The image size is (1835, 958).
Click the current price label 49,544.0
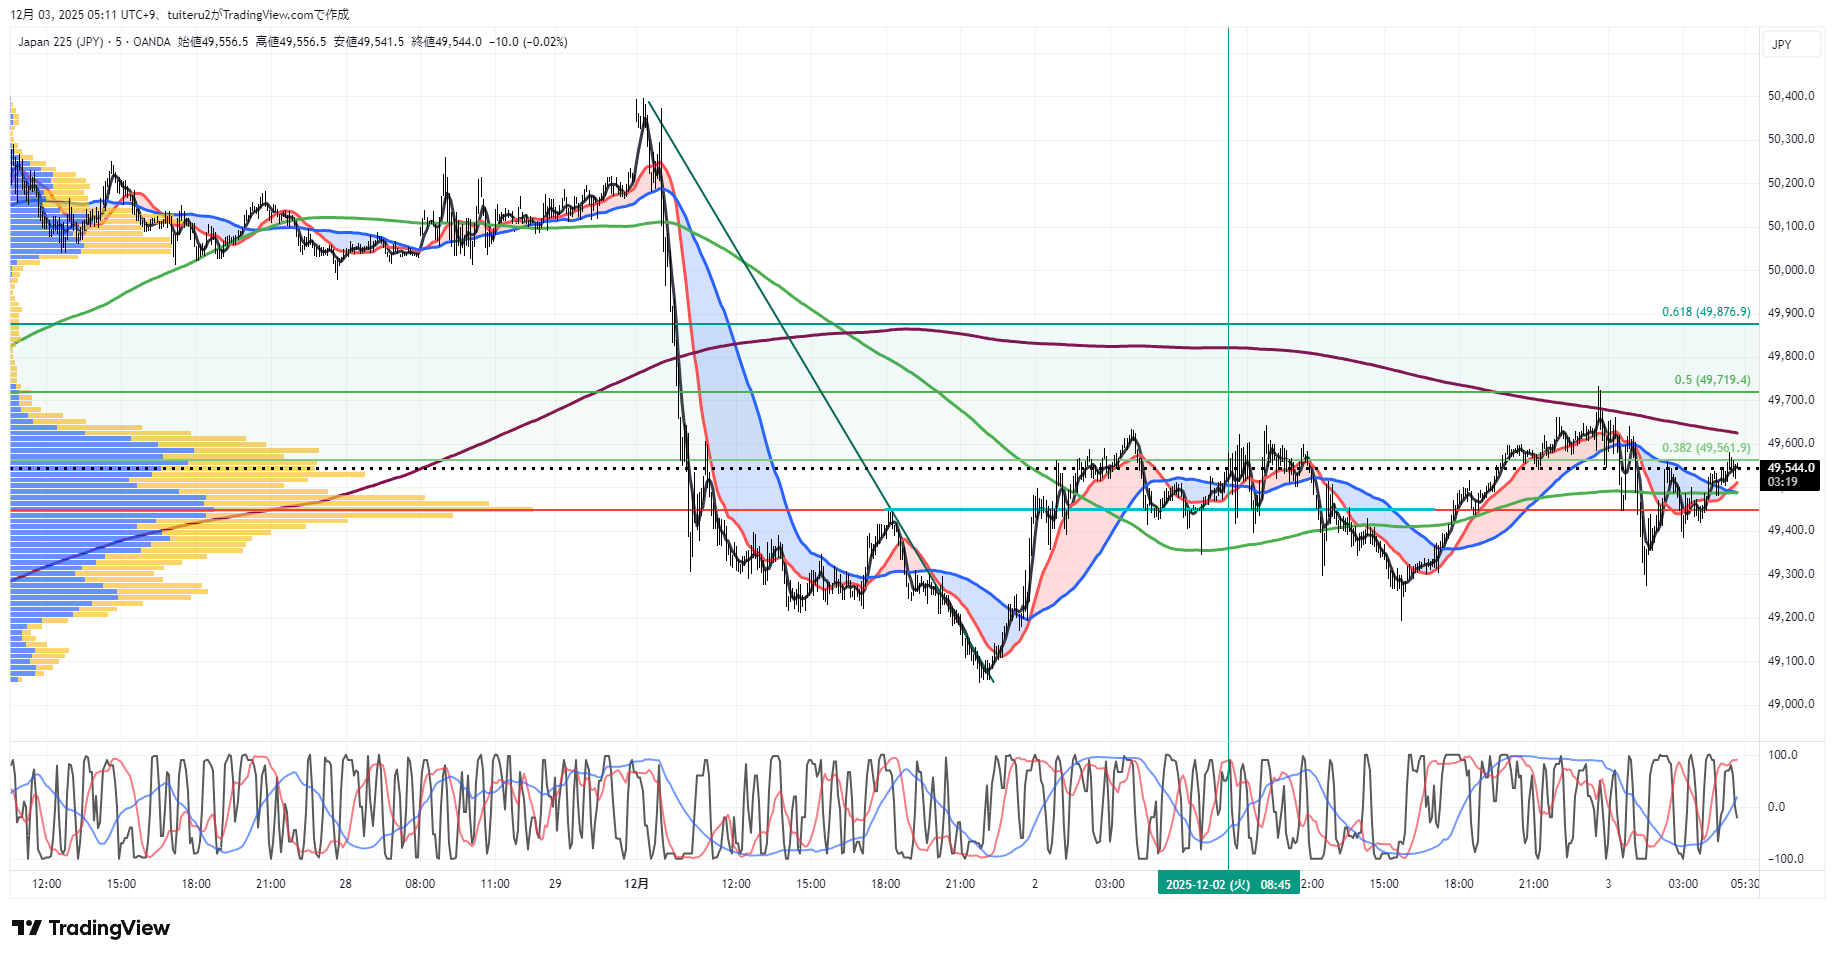[1790, 468]
